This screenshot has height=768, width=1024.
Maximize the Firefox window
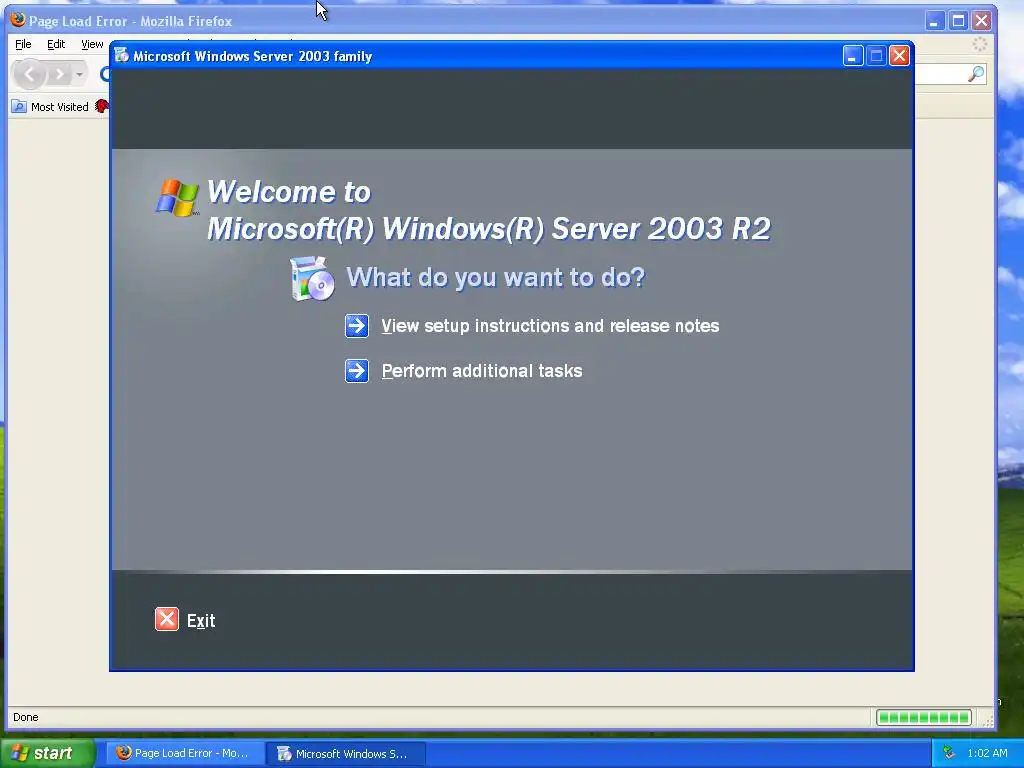tap(958, 21)
